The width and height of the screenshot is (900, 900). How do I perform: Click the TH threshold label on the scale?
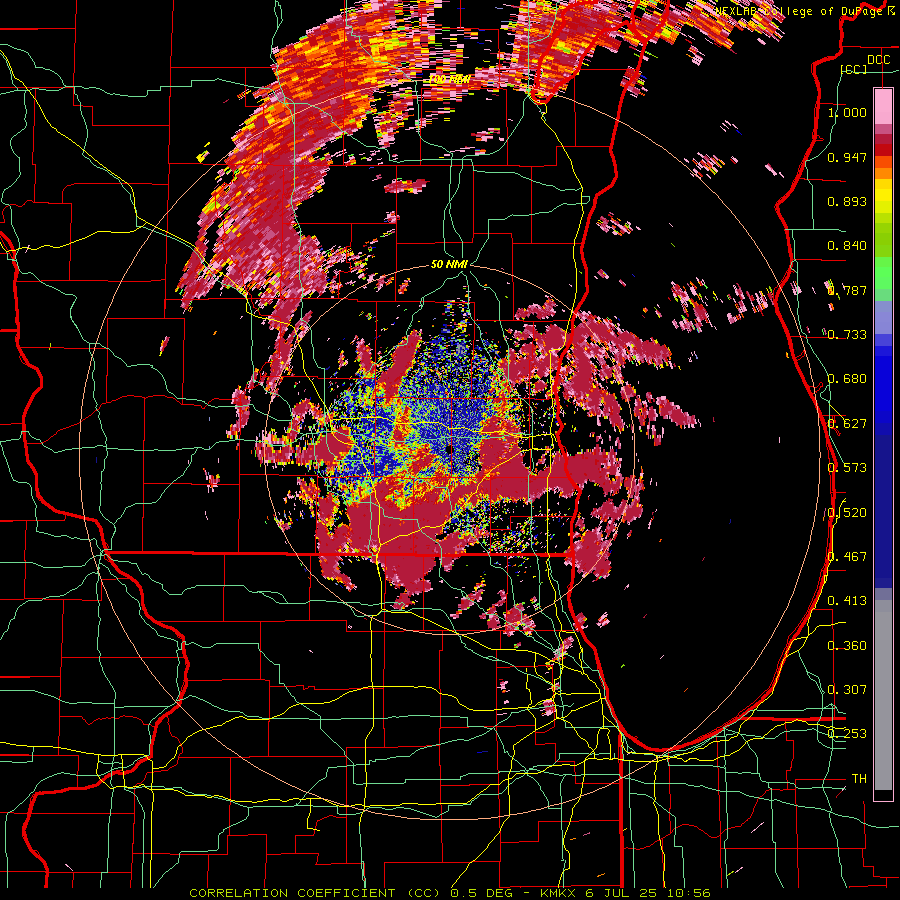point(859,778)
